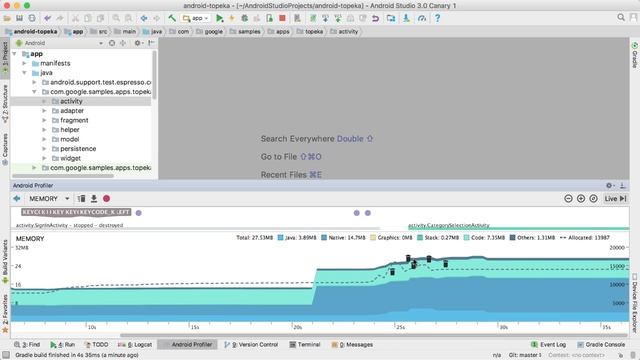The height and width of the screenshot is (360, 640).
Task: Toggle the Captures tool window strip
Action: 5,149
